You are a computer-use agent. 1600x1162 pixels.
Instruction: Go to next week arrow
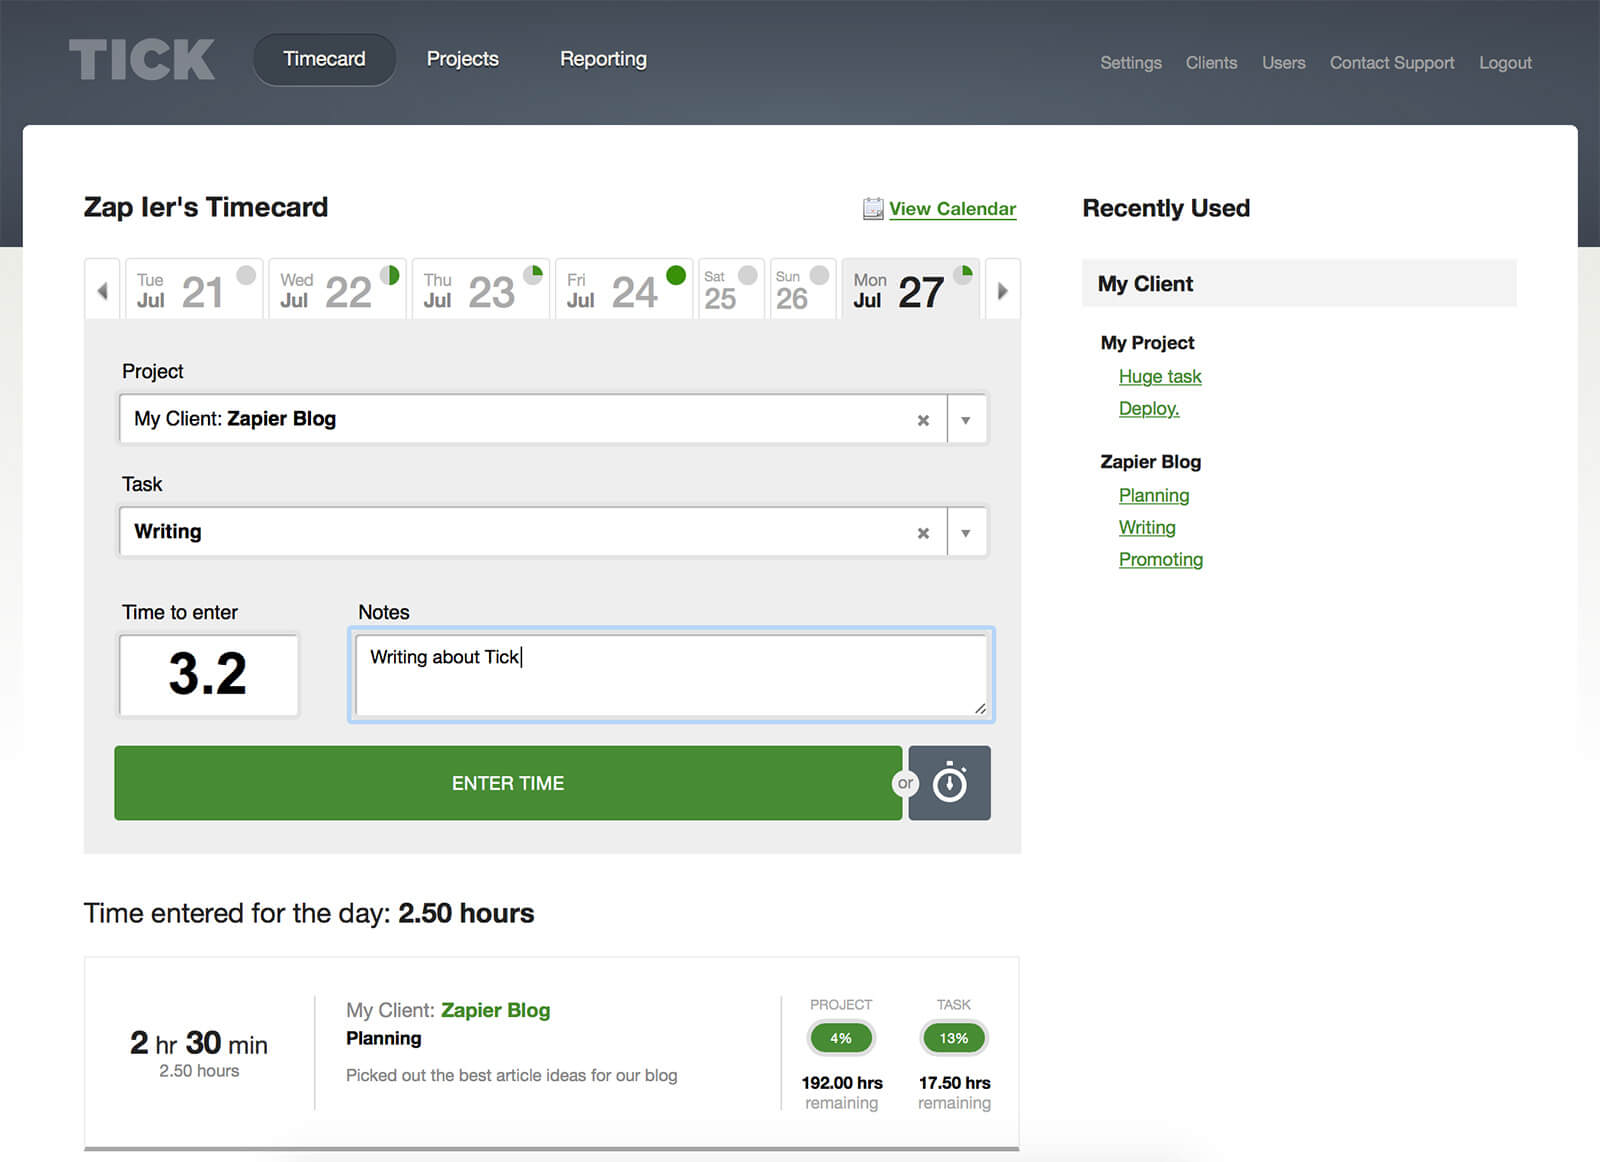click(1002, 291)
